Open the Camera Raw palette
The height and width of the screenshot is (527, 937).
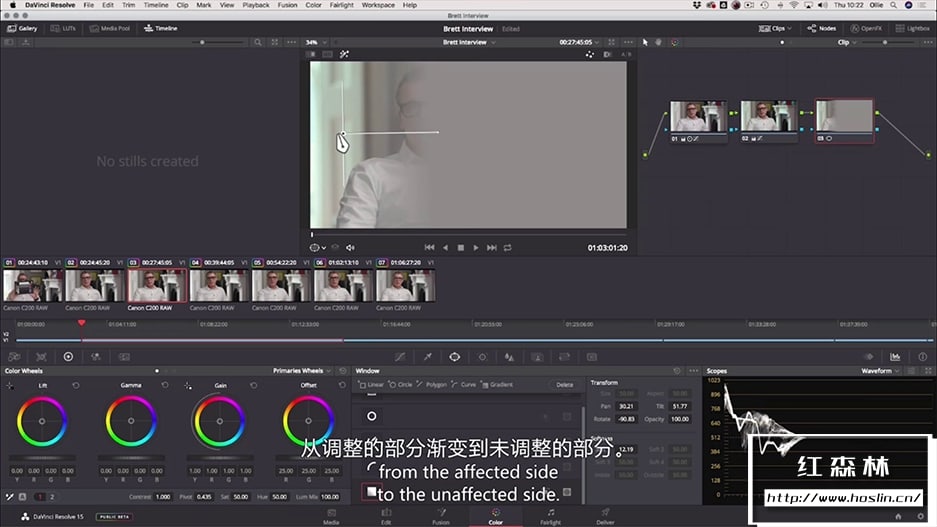pyautogui.click(x=14, y=357)
